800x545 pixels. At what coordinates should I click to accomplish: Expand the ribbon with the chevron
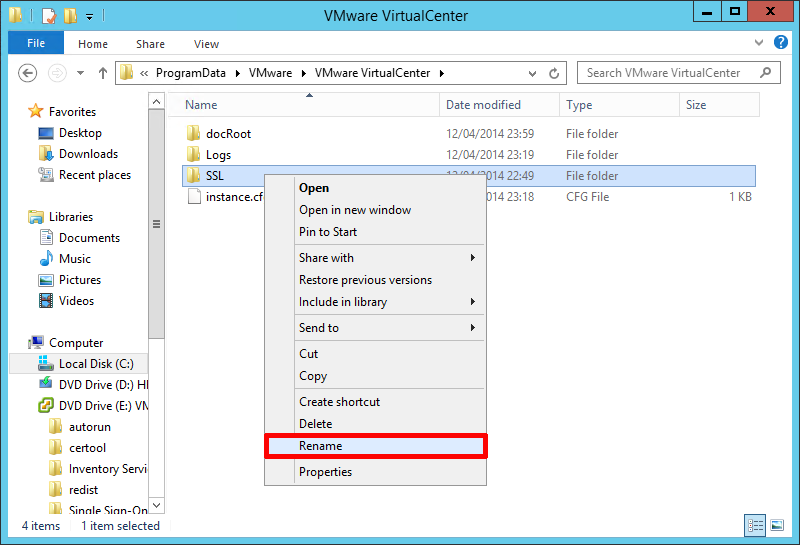pos(759,42)
